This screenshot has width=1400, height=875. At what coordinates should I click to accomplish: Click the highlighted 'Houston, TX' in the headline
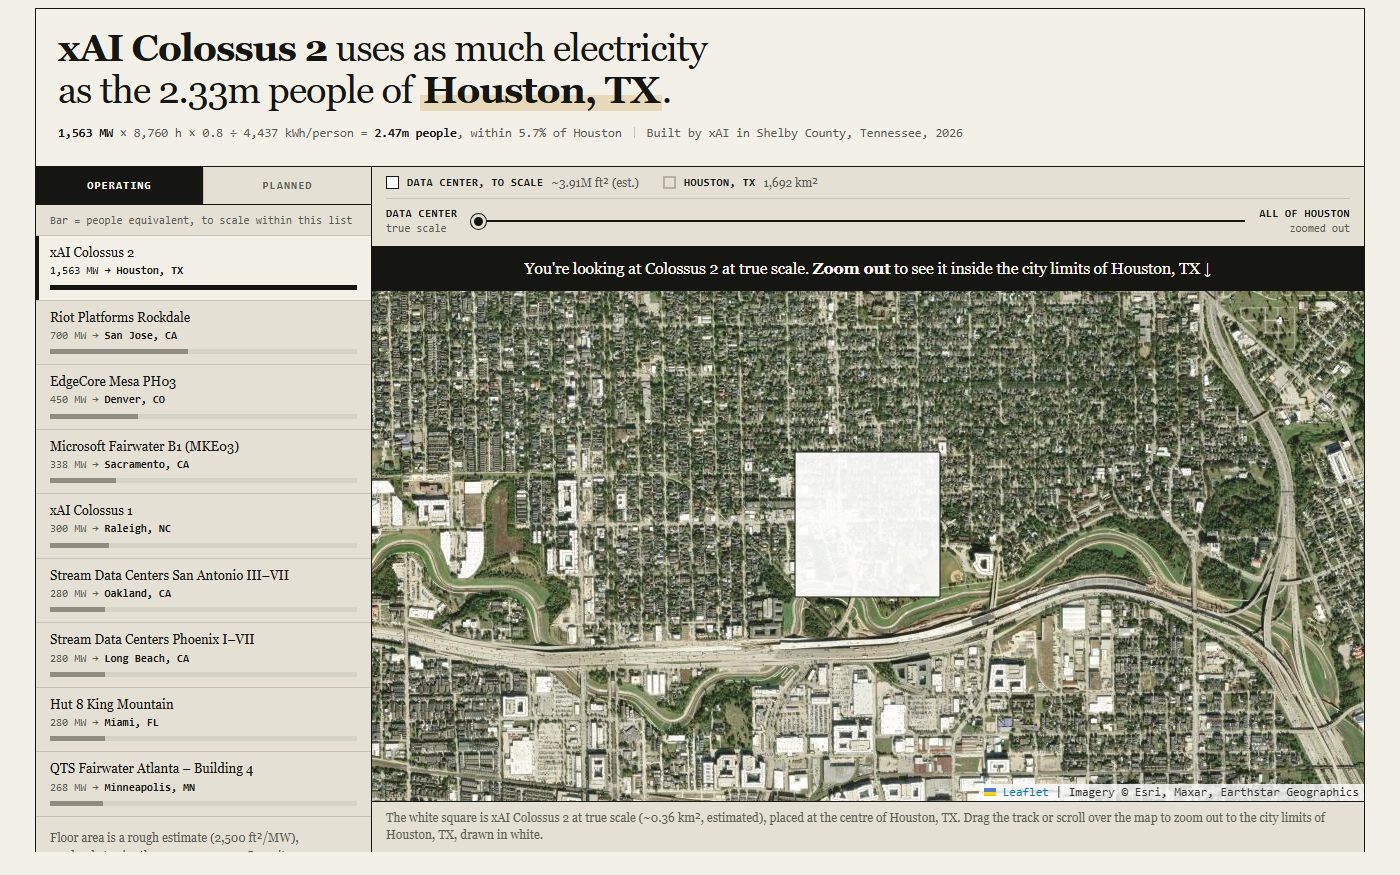point(541,91)
